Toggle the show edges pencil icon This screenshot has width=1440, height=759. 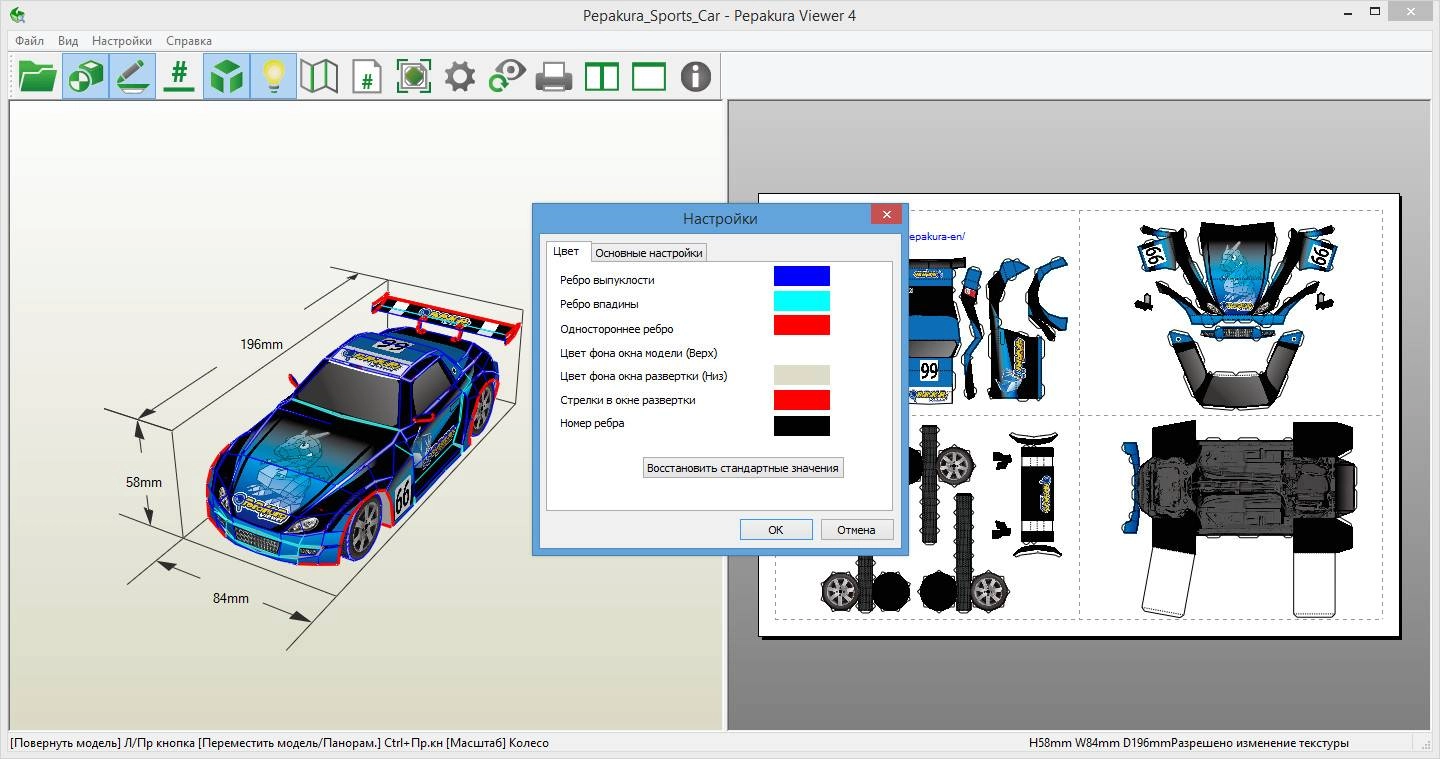coord(132,76)
